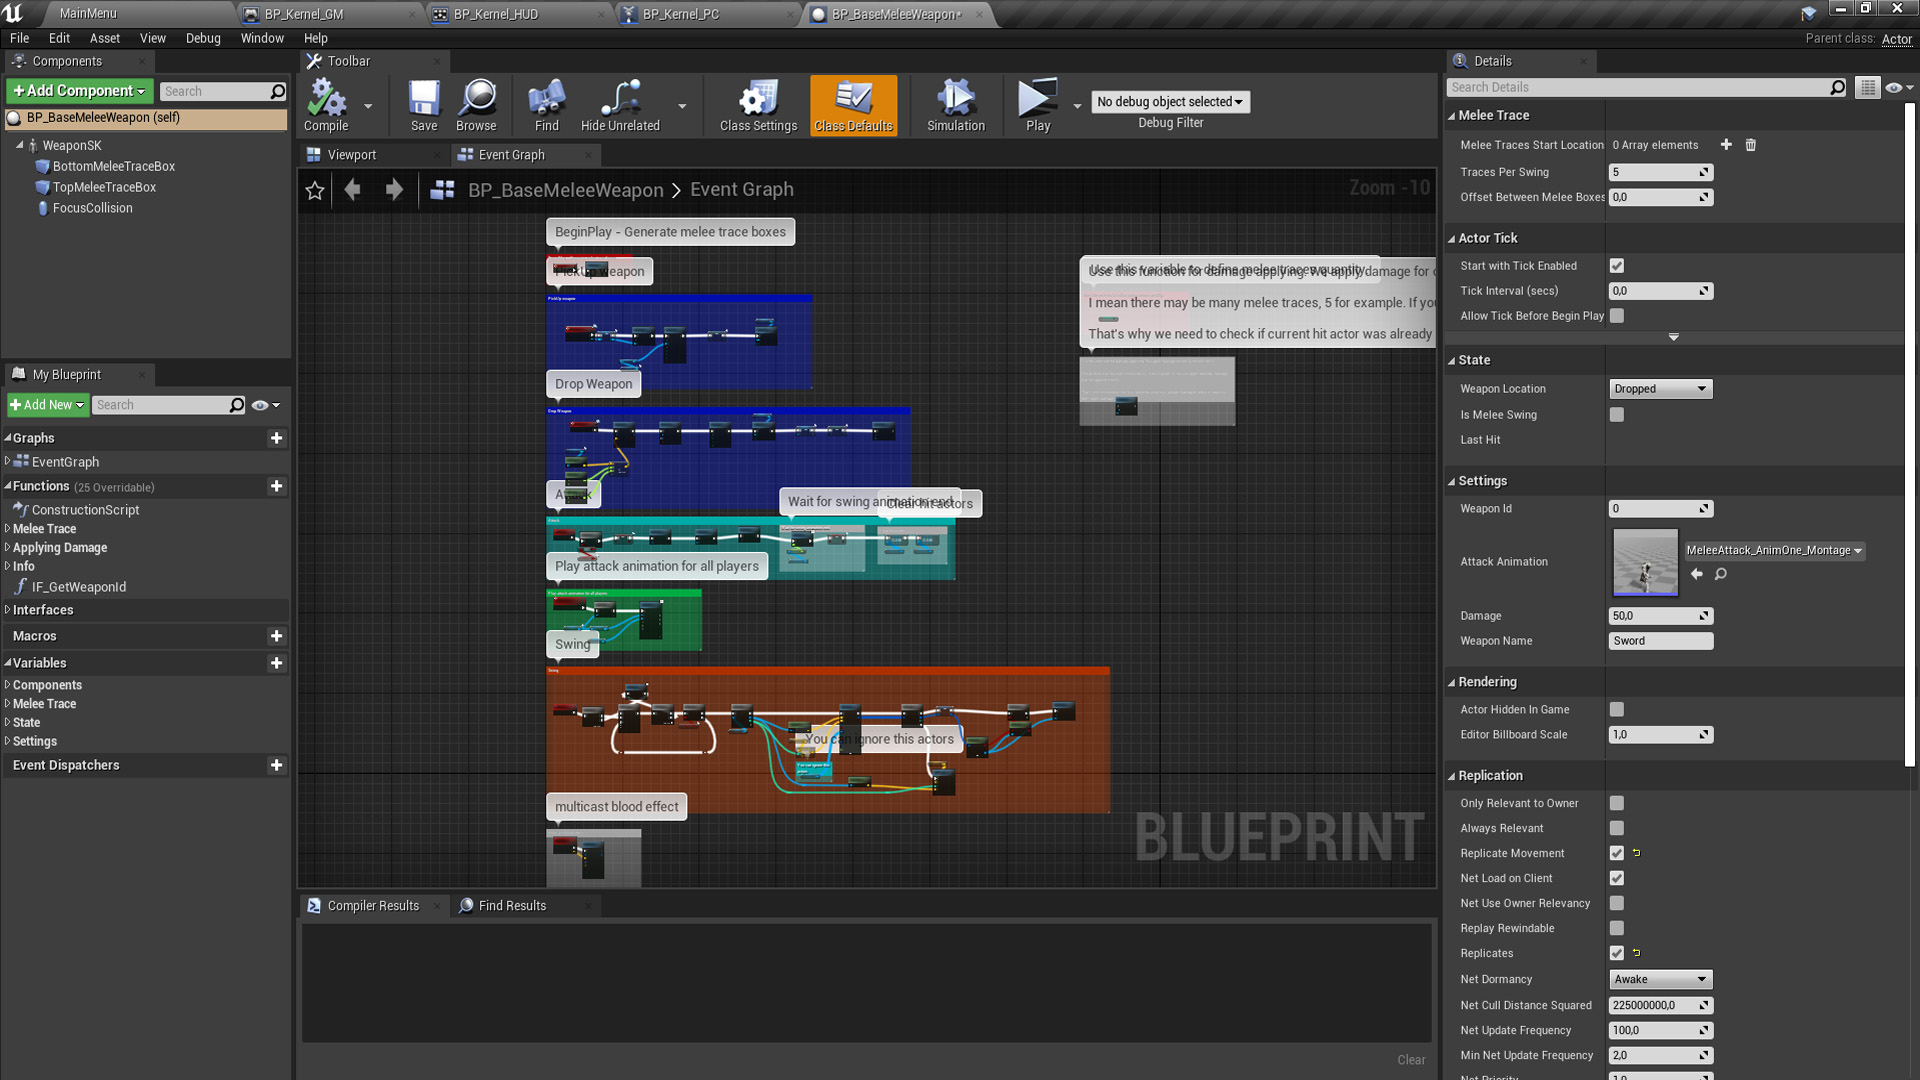The image size is (1920, 1080).
Task: Click the Play toolbar icon
Action: [x=1038, y=102]
